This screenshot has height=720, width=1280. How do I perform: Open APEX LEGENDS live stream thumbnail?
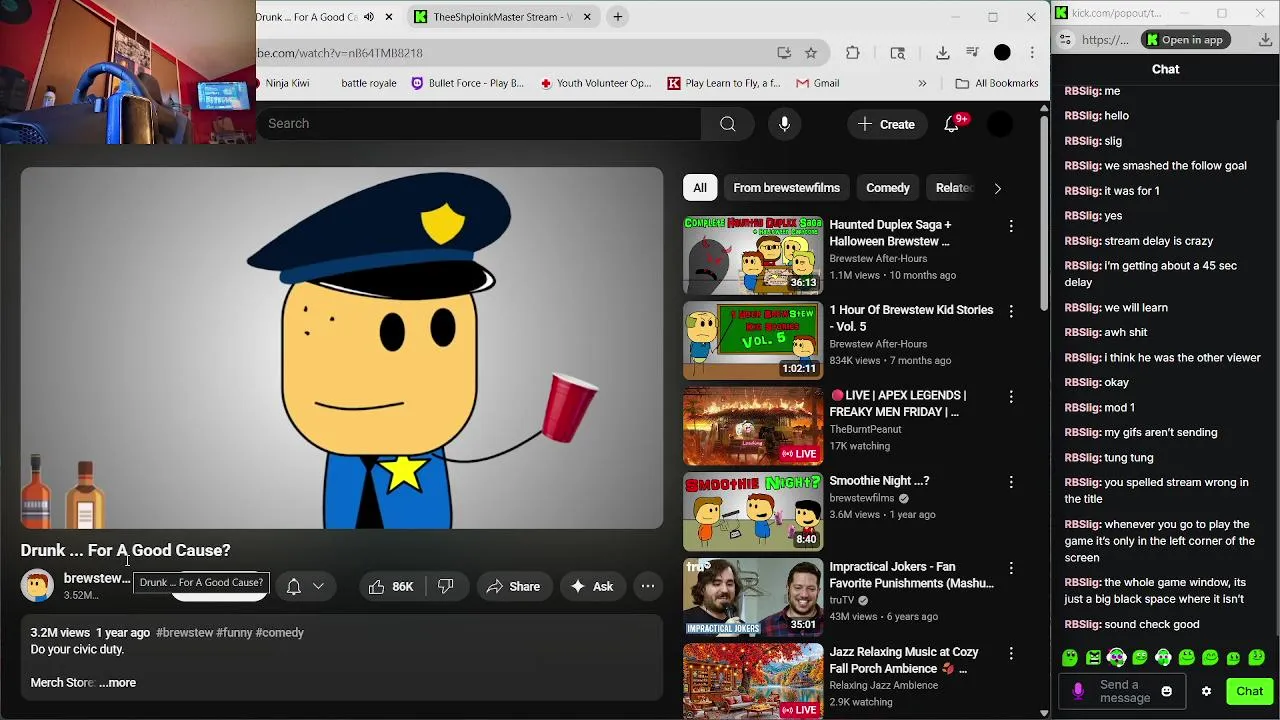753,427
